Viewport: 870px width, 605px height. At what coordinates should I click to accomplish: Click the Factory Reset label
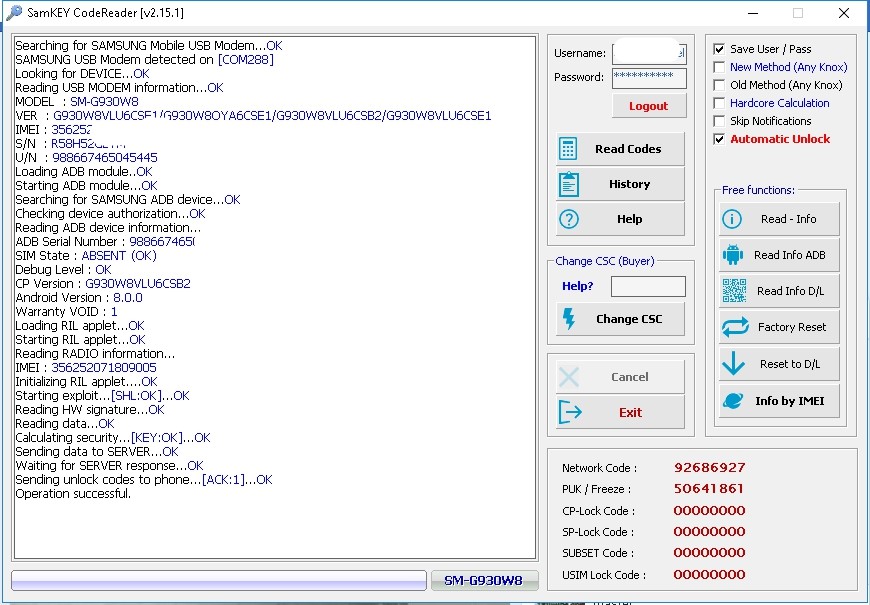coord(792,327)
